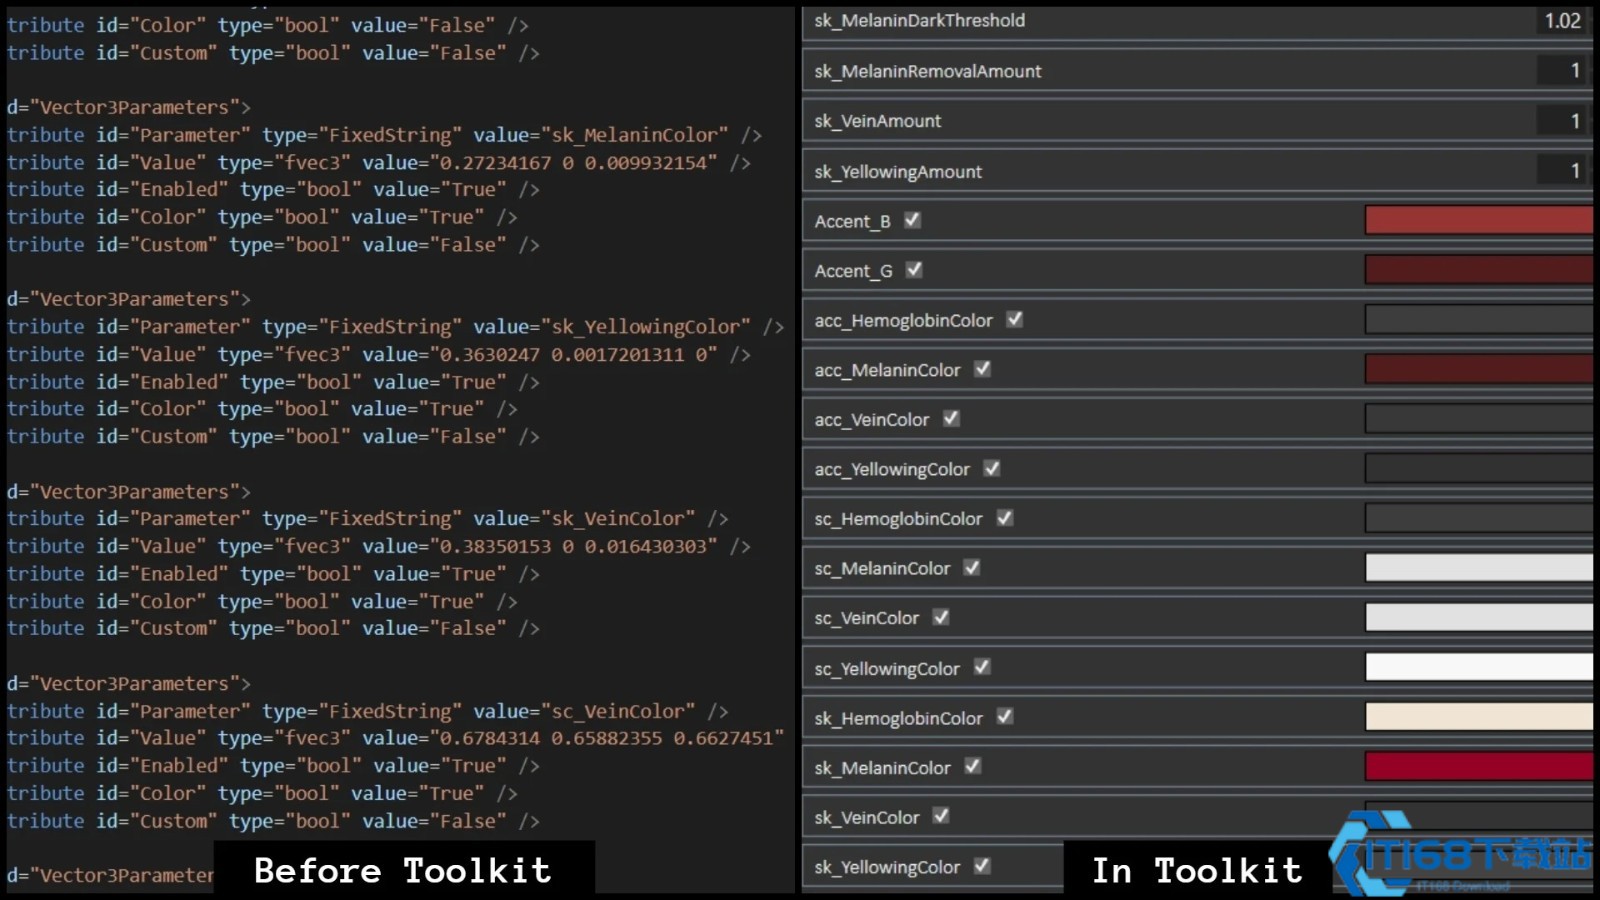Click the sk_MelaninRemovalAmount slider row

coord(1197,71)
